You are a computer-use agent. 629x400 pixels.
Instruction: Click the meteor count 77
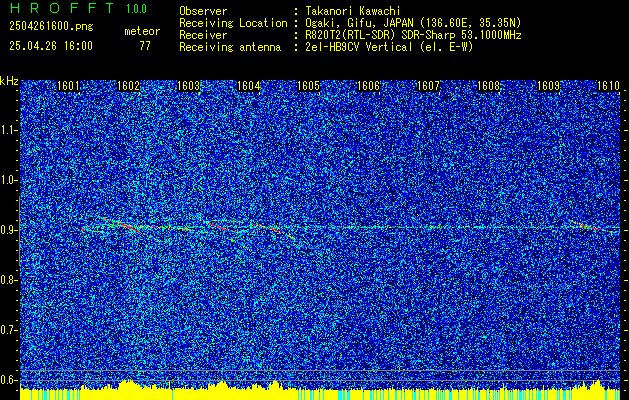[x=145, y=46]
